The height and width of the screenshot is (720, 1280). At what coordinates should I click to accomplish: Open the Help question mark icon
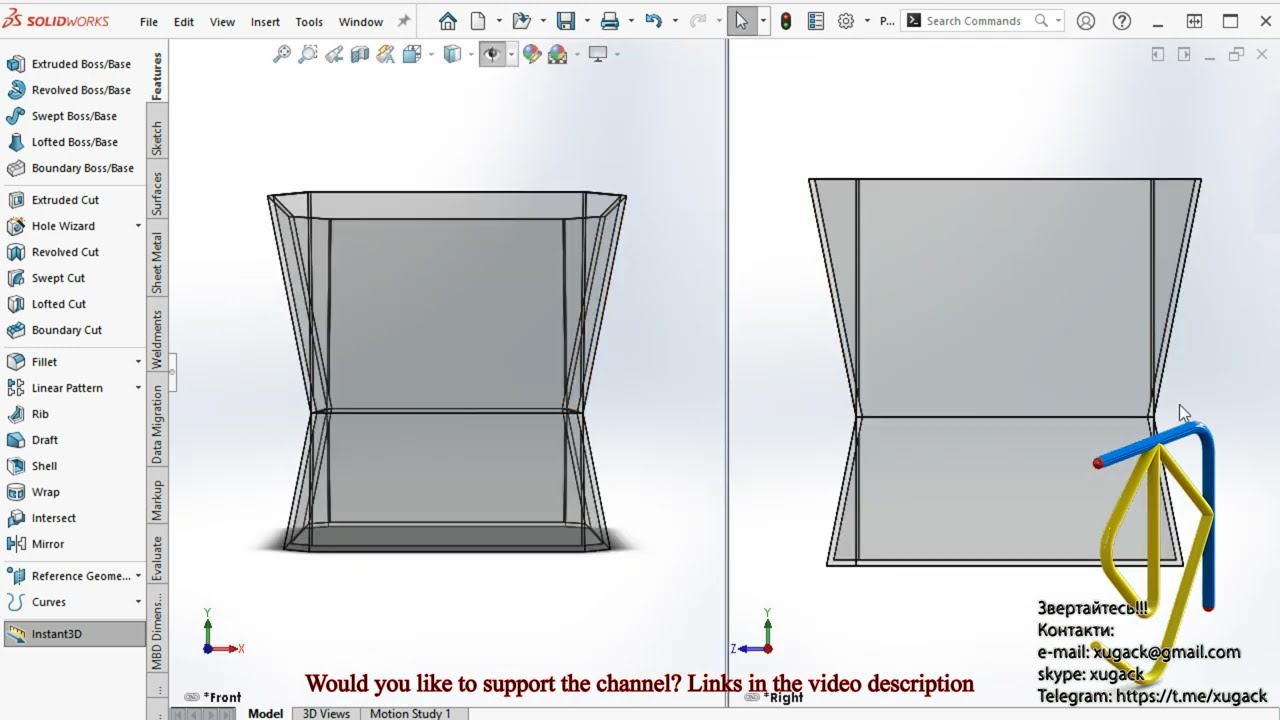(1122, 21)
